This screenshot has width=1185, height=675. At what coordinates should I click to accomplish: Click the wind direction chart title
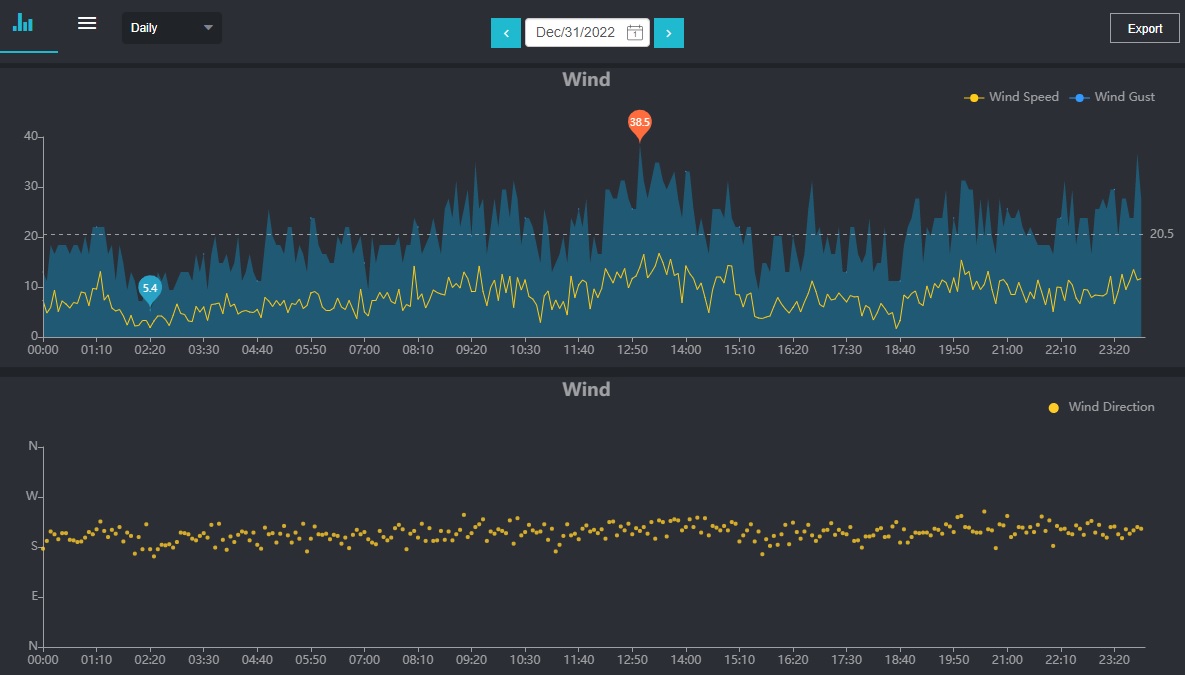[586, 389]
